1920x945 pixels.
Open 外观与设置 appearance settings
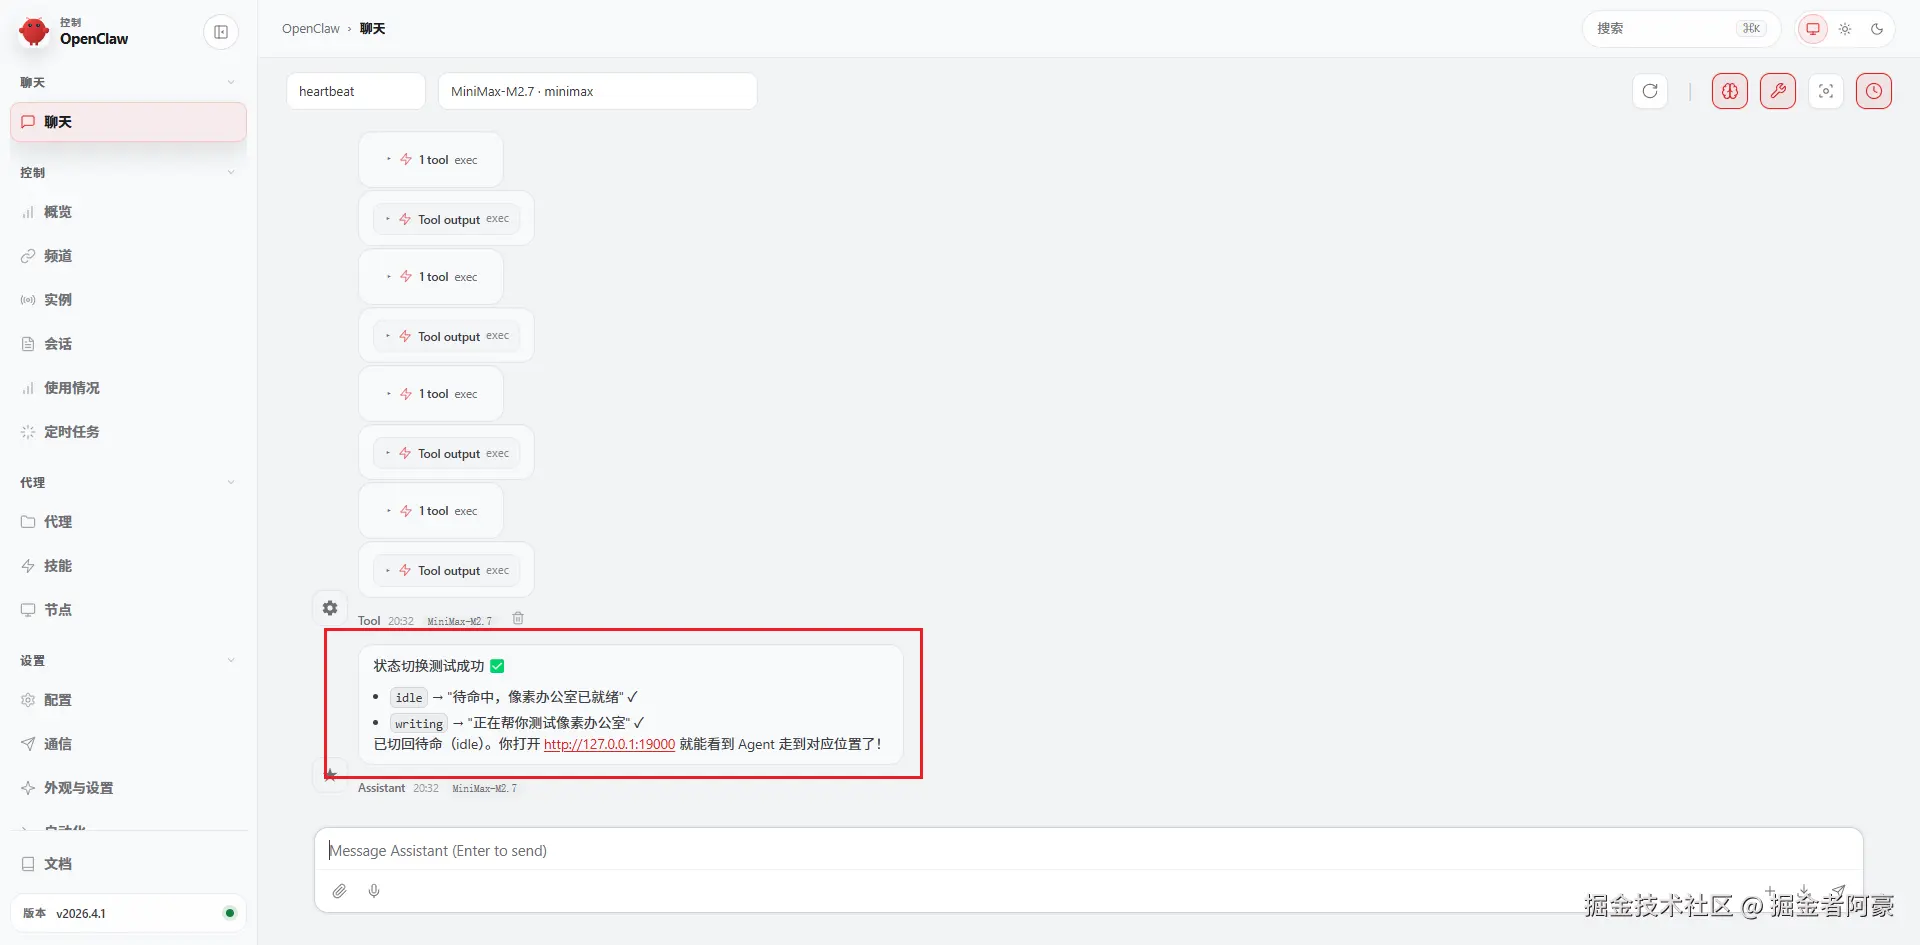(128, 788)
